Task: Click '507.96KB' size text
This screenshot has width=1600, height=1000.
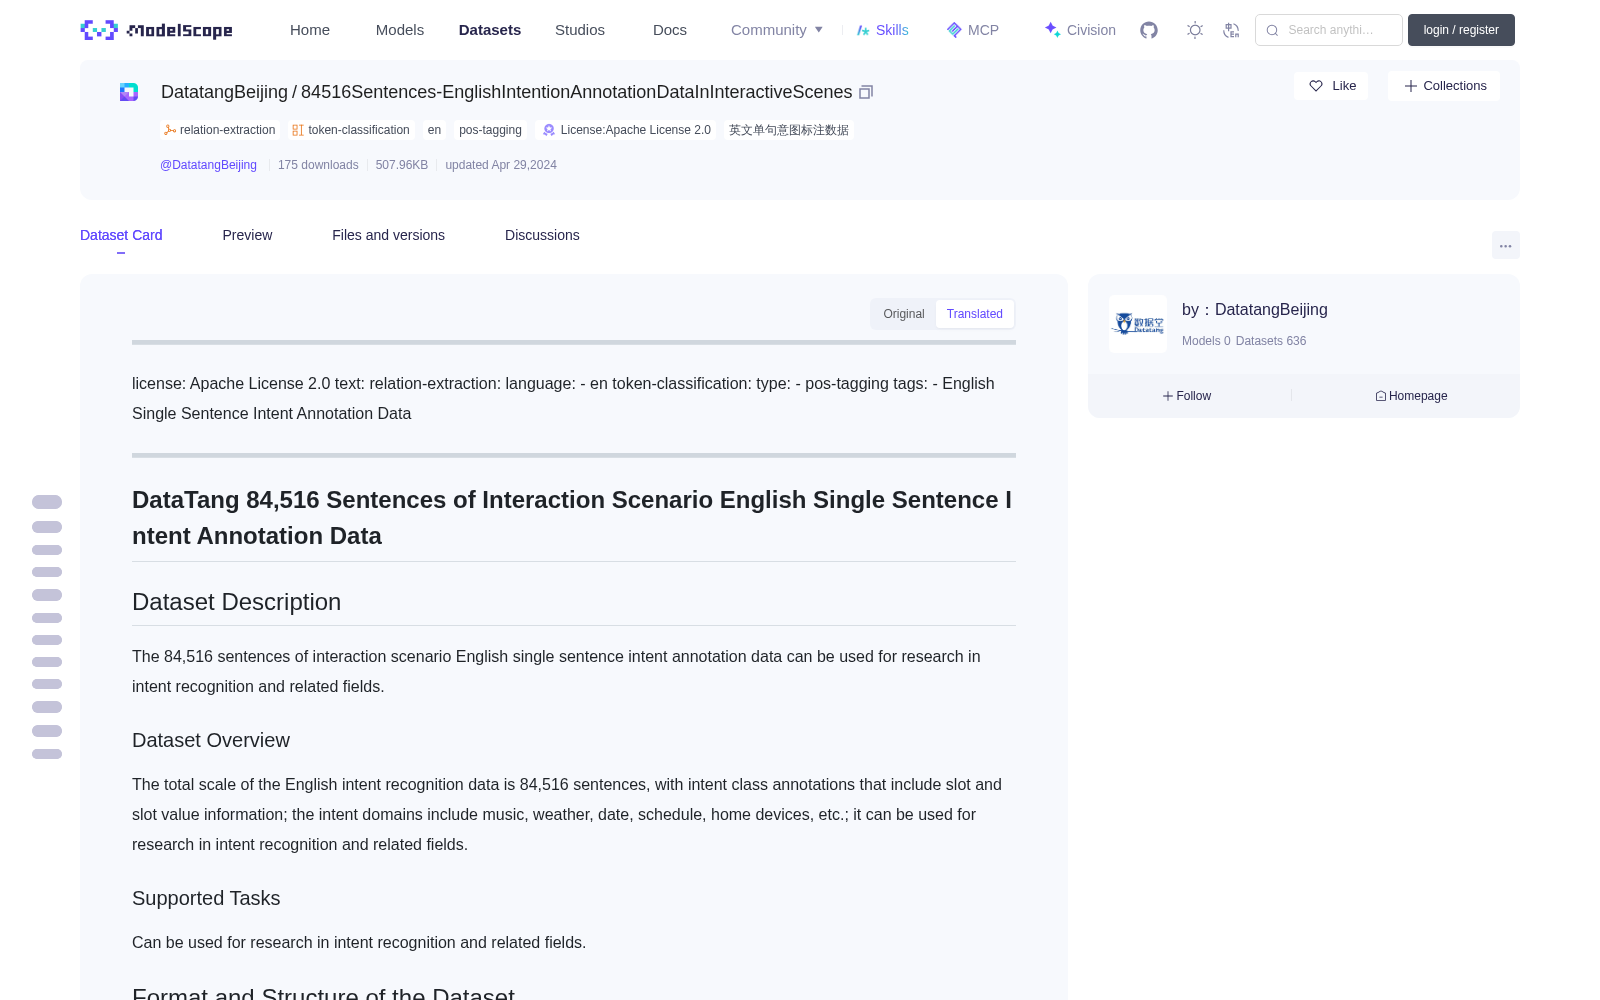Action: pos(402,165)
